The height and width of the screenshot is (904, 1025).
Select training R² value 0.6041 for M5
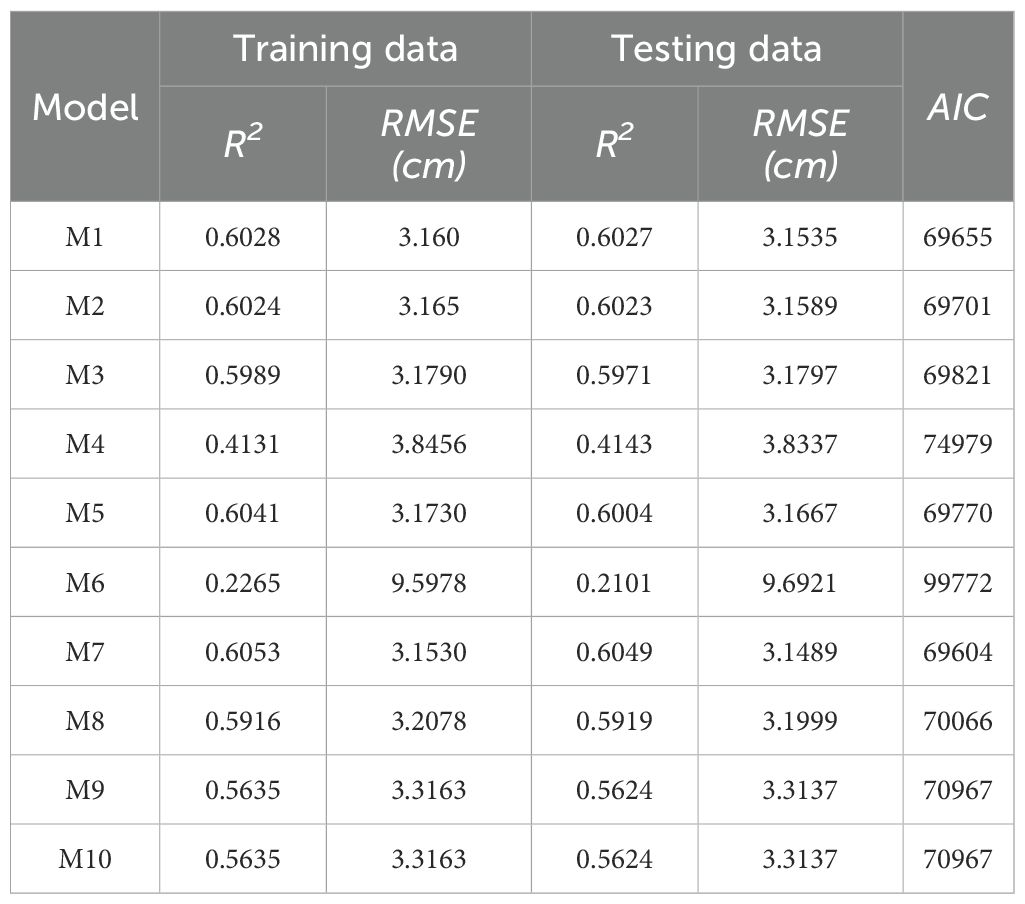[243, 513]
